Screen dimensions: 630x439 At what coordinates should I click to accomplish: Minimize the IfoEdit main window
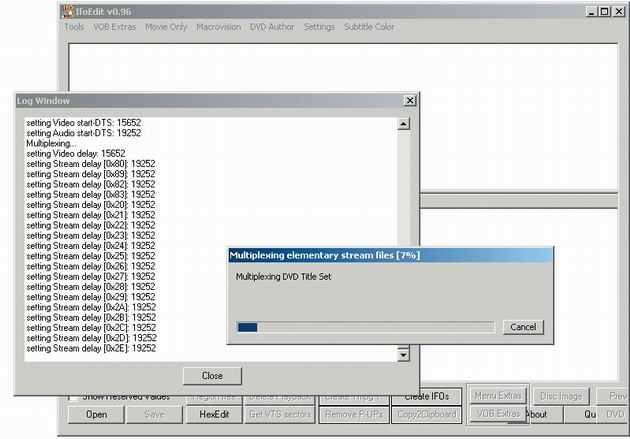click(591, 11)
